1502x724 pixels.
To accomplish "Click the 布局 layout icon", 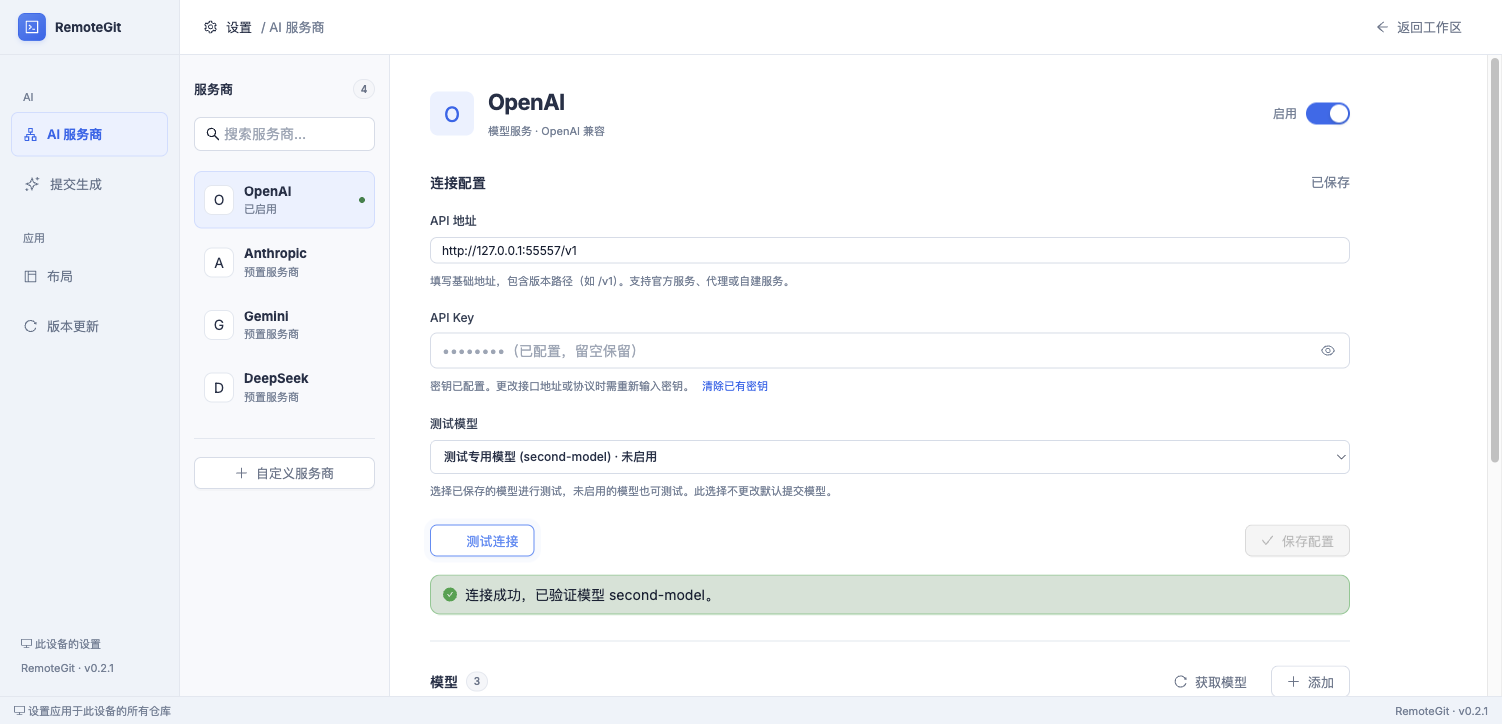I will pos(30,276).
